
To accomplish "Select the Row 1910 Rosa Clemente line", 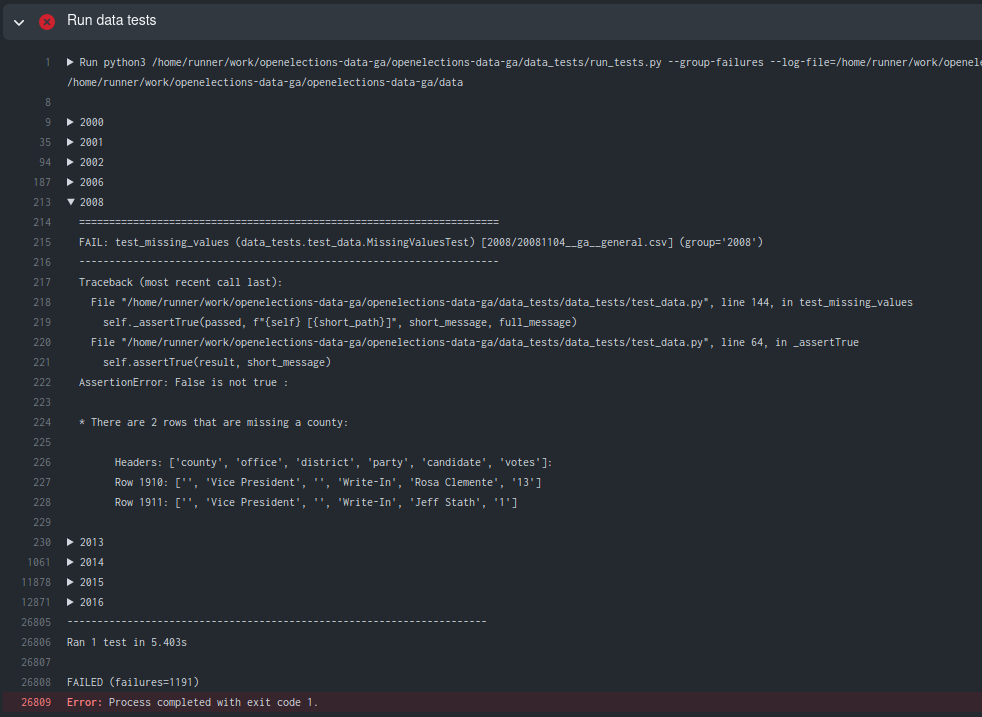I will click(328, 483).
